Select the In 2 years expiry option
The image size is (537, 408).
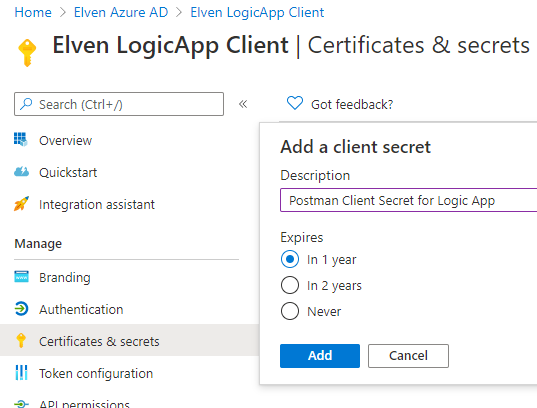(290, 285)
